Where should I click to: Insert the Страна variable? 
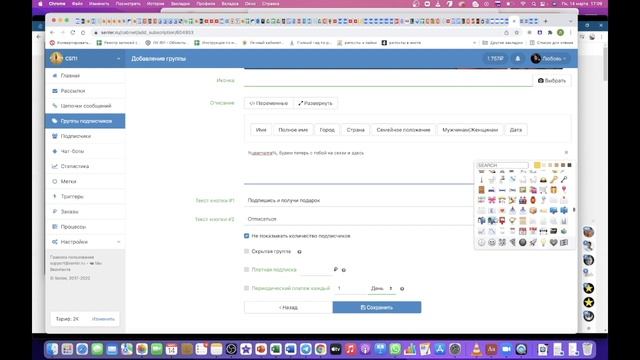point(355,130)
